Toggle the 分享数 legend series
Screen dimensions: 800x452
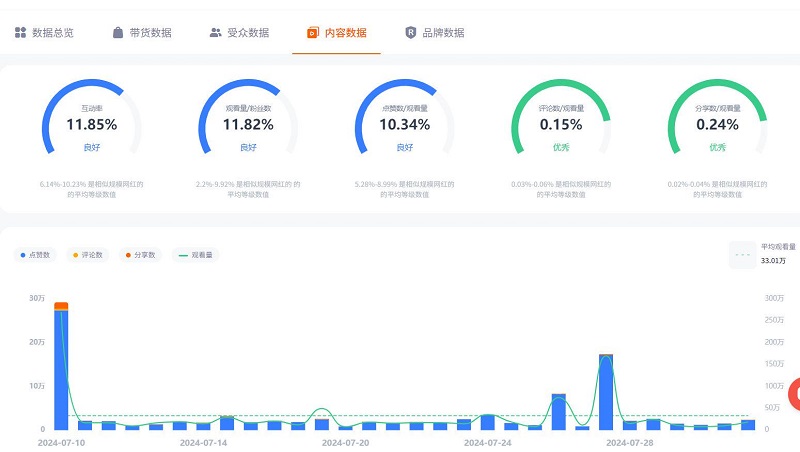coord(140,255)
